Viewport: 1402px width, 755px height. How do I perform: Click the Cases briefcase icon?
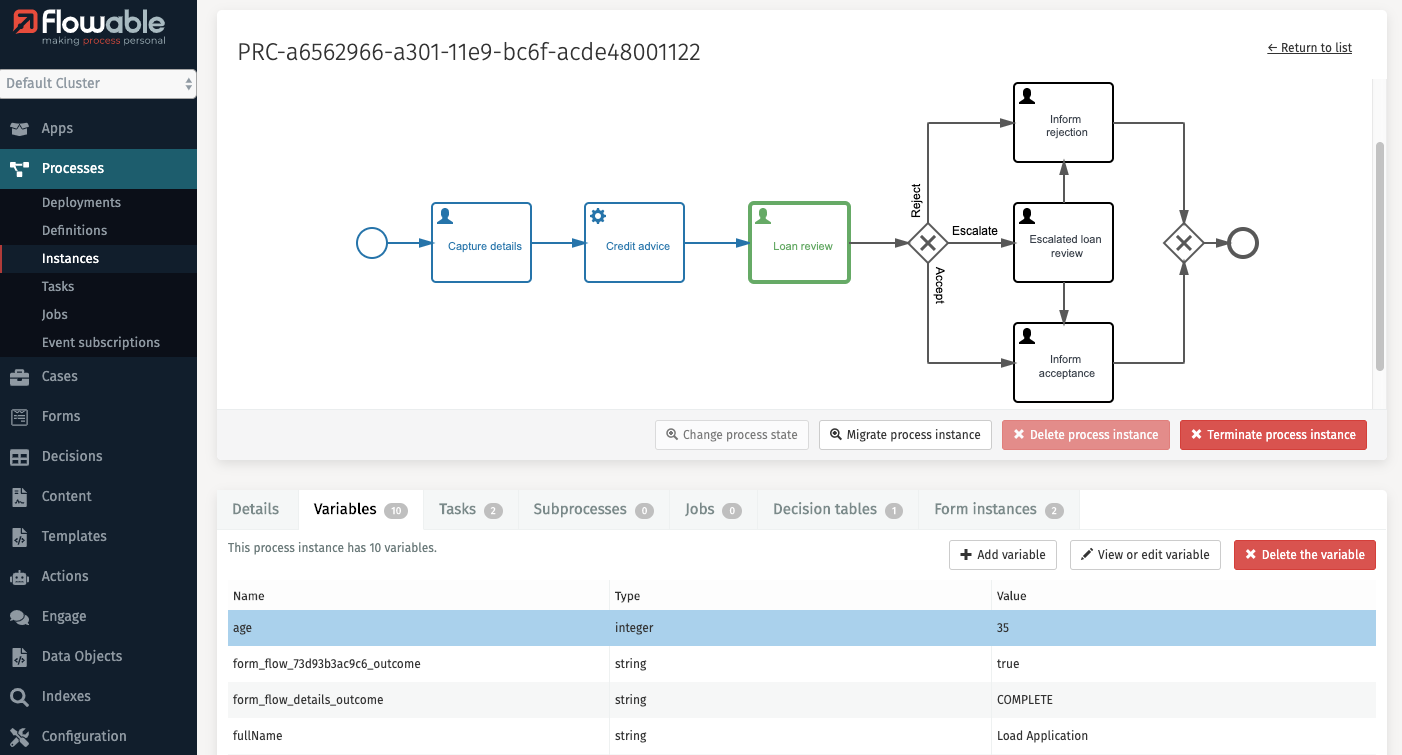point(19,377)
